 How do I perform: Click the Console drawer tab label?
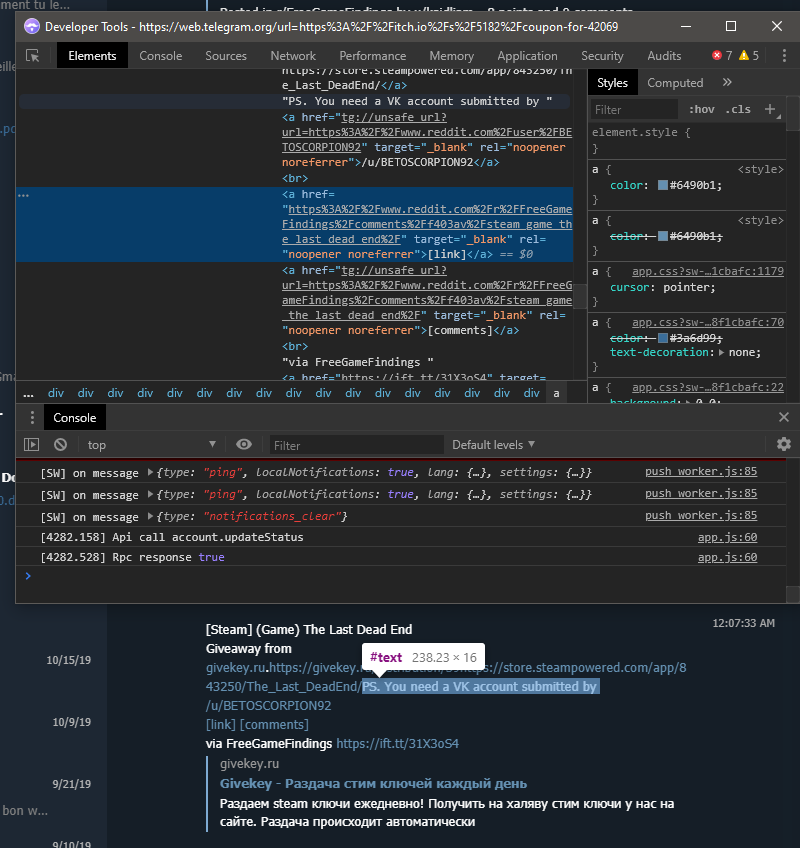[x=75, y=418]
